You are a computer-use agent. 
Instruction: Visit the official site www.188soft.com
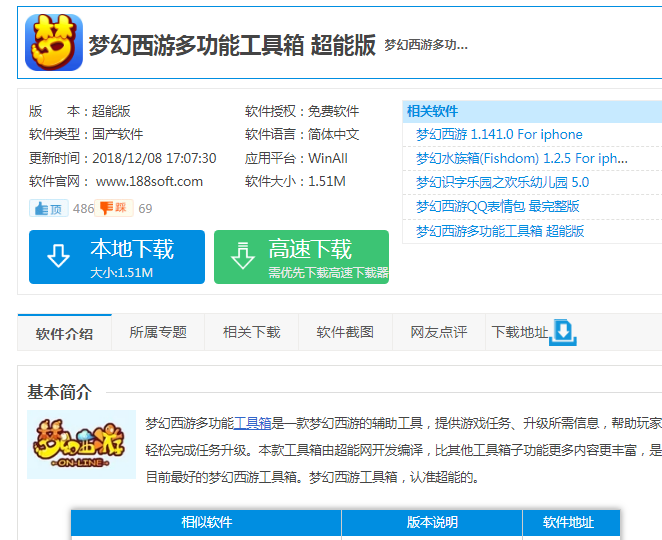tap(149, 182)
